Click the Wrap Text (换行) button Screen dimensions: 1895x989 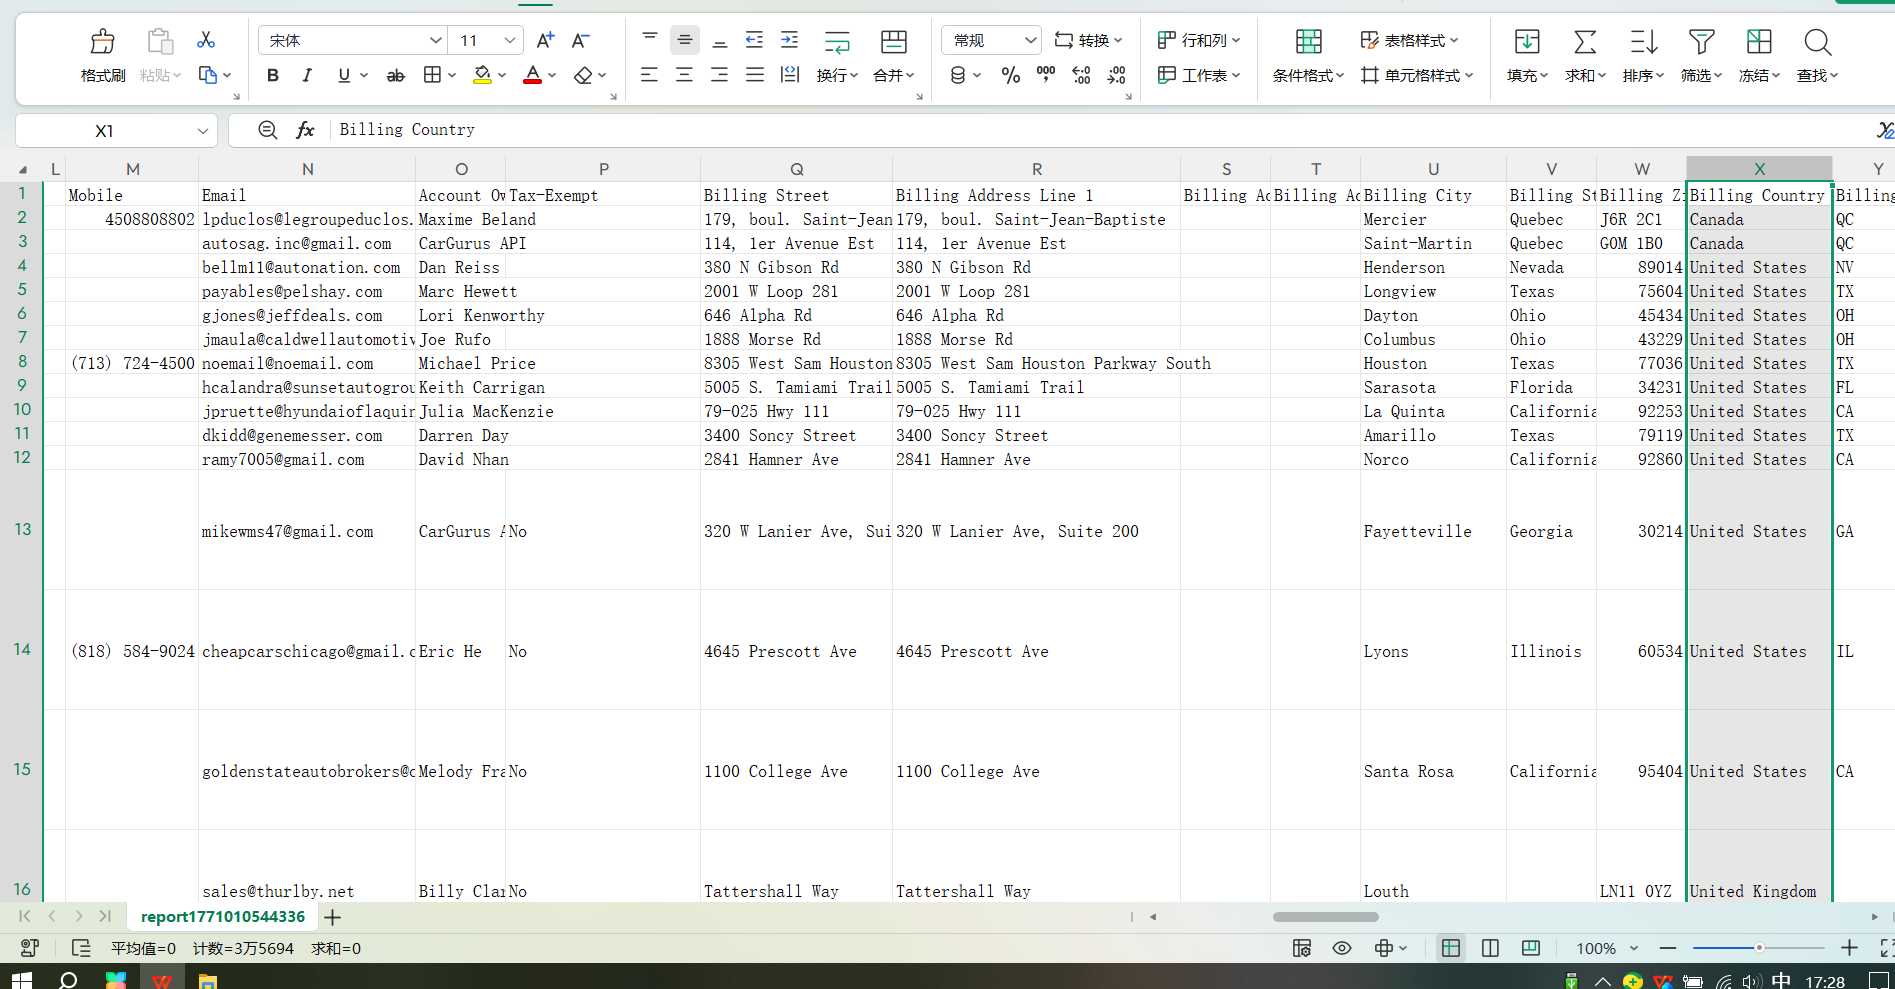837,56
